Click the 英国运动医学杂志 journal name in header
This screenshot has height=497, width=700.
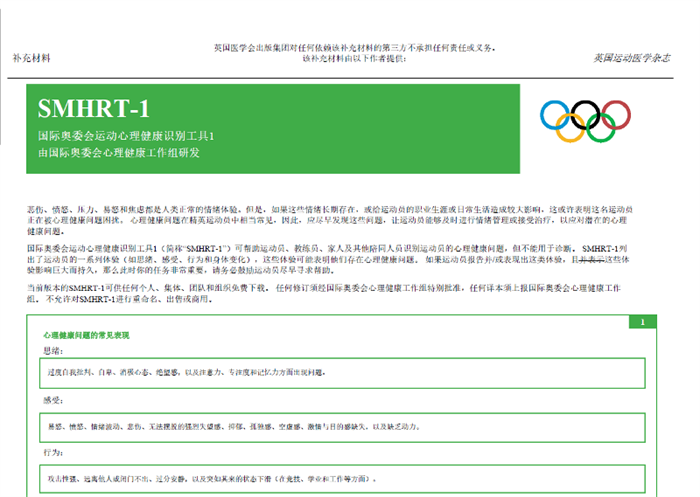632,58
